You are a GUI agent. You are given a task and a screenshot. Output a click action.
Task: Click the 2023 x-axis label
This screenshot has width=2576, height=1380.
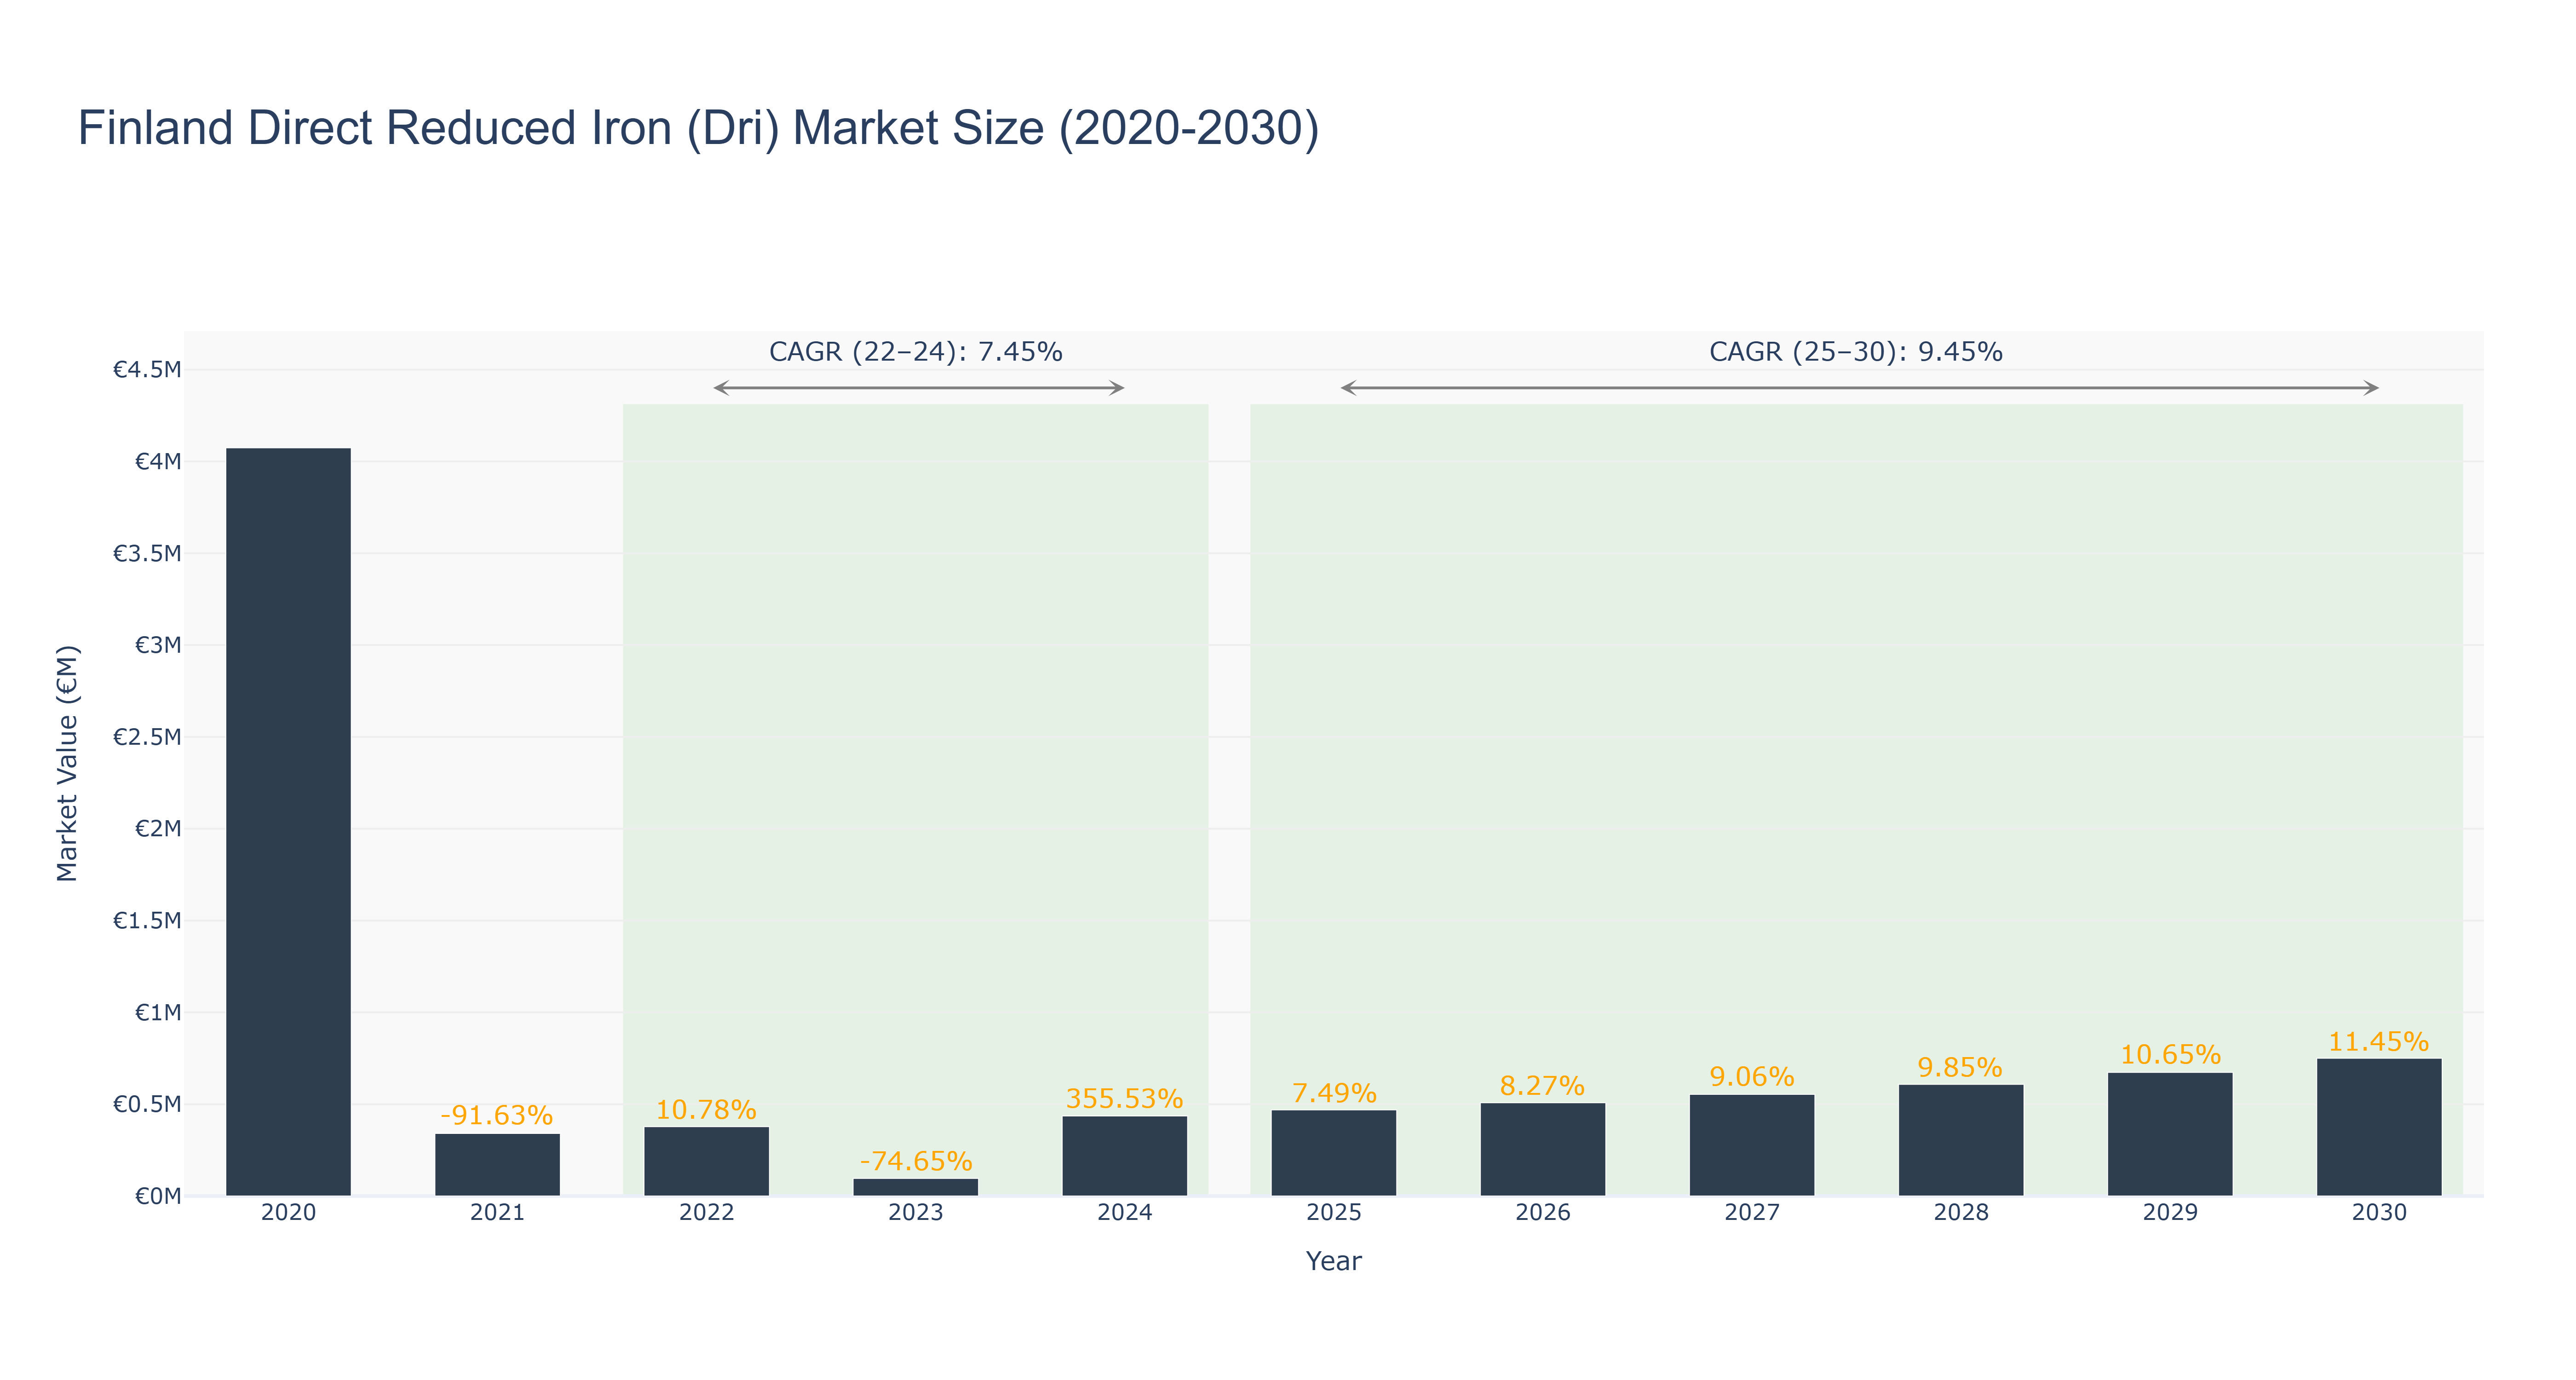pos(915,1213)
